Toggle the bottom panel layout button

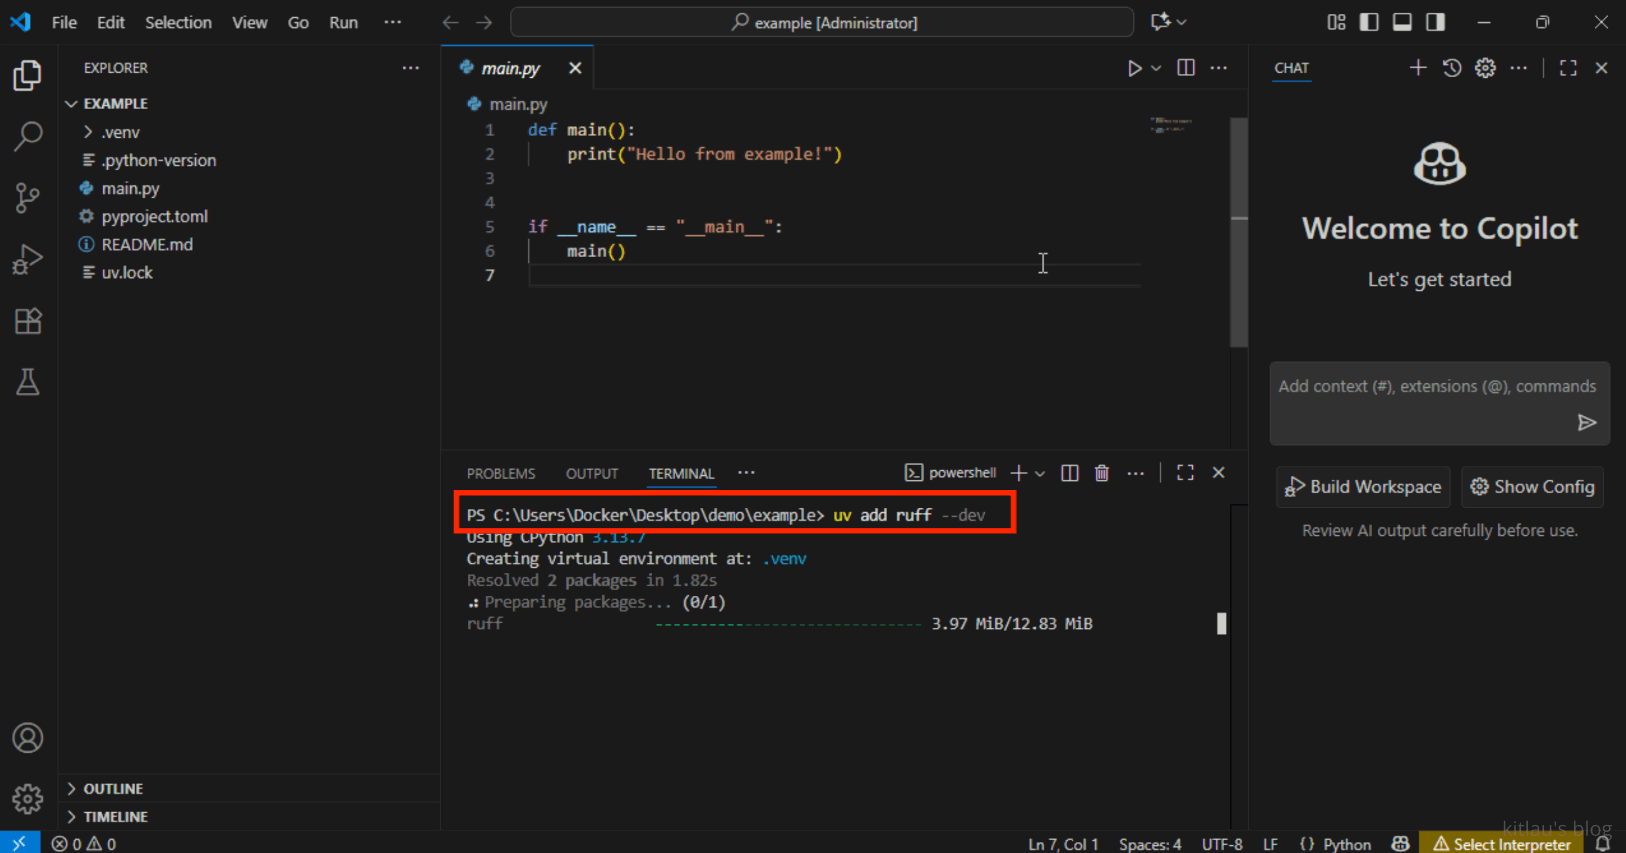[1402, 22]
